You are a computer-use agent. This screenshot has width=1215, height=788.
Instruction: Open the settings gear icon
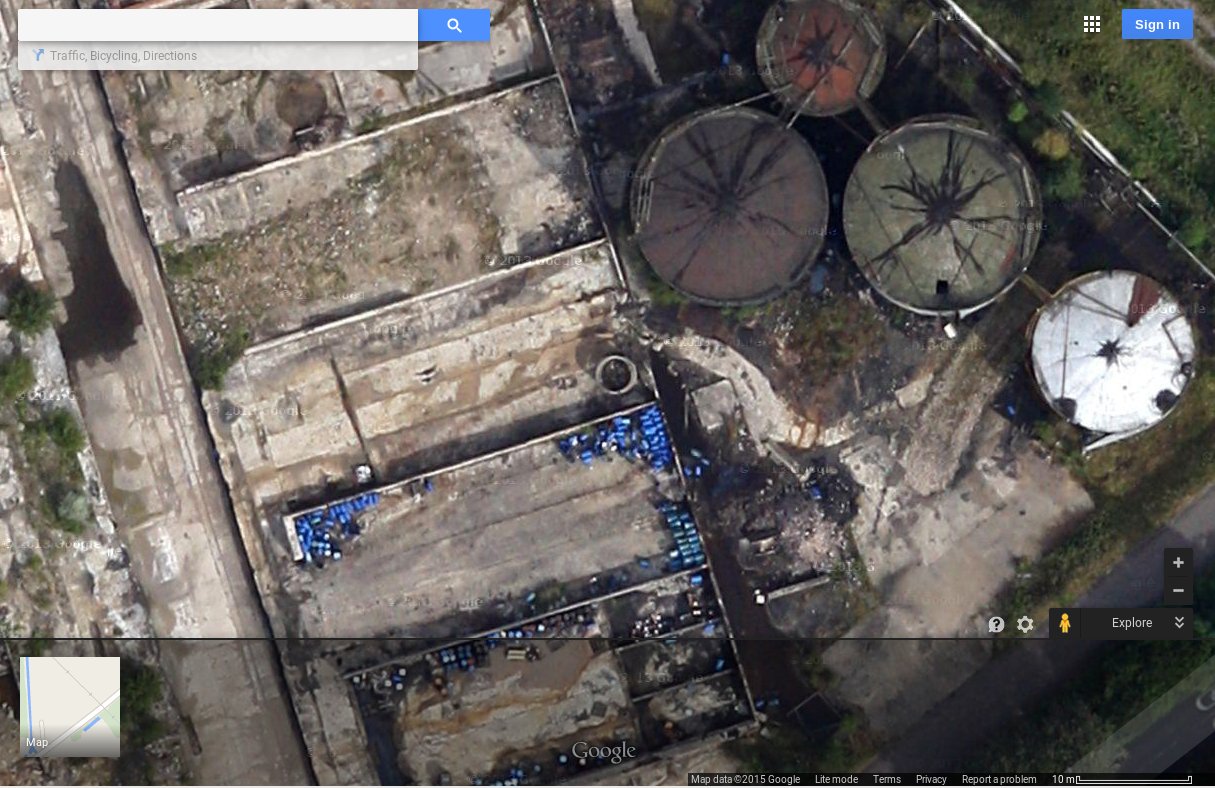[x=1025, y=624]
